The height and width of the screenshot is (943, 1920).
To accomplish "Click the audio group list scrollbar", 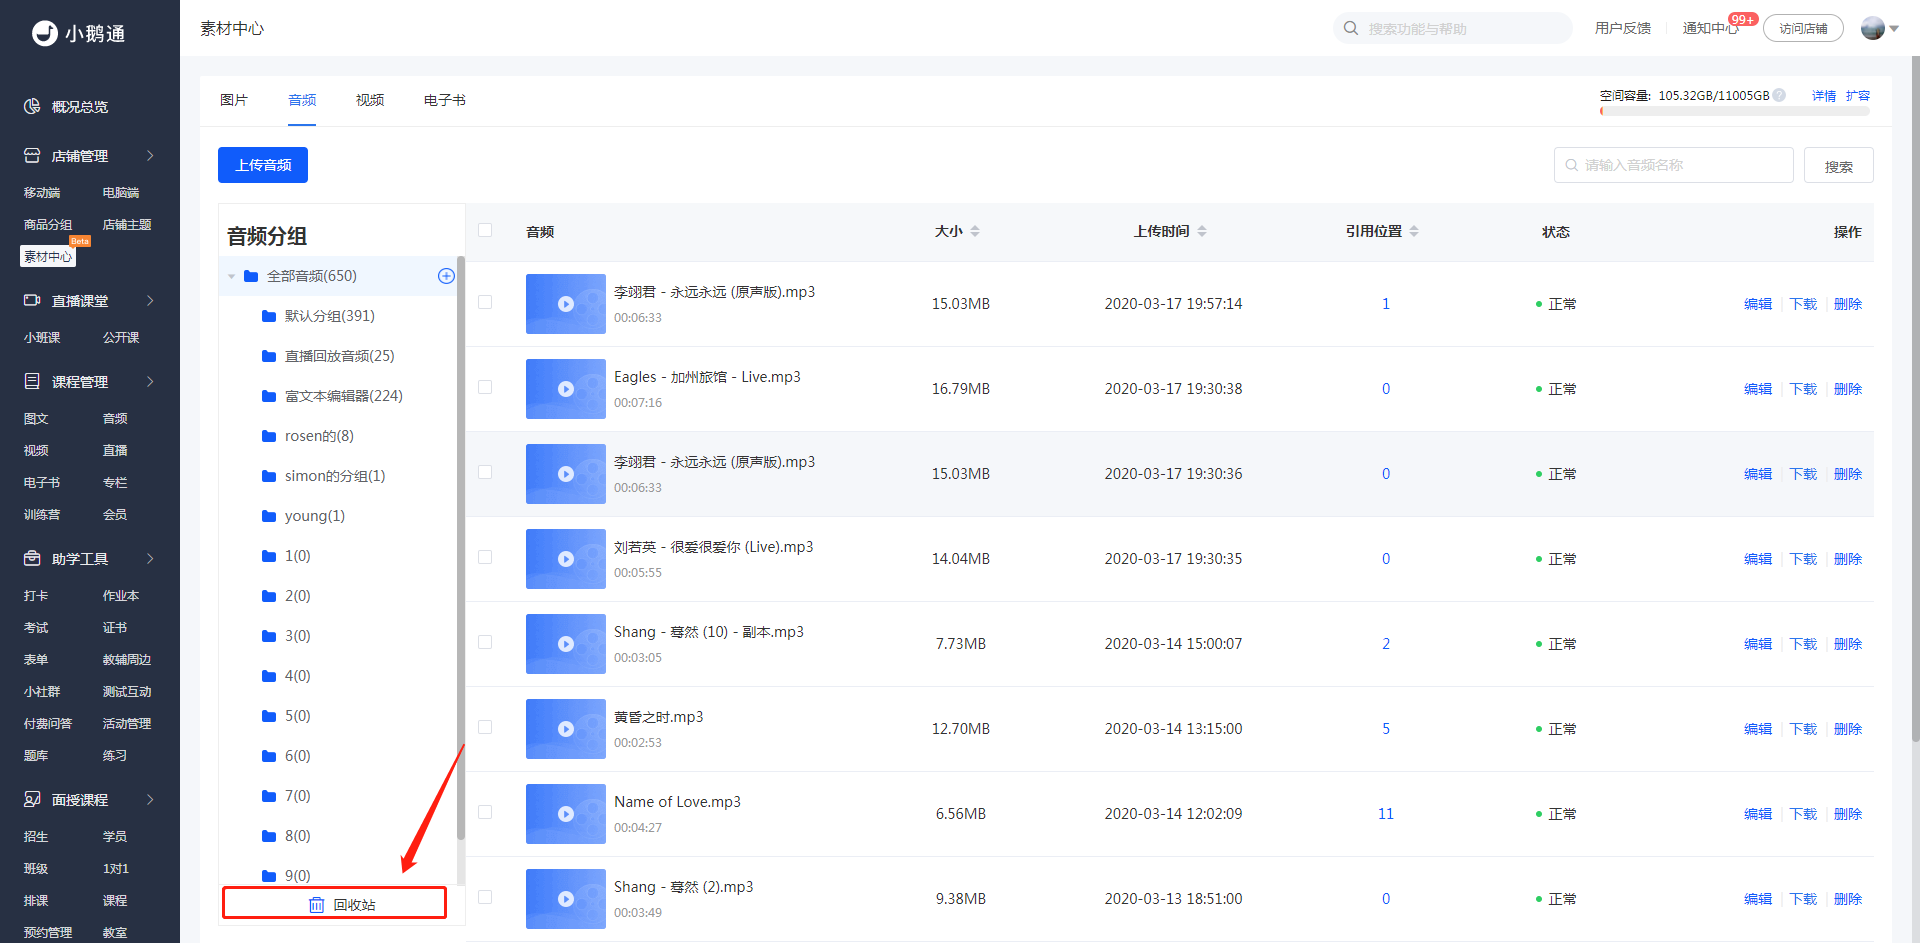I will [461, 550].
